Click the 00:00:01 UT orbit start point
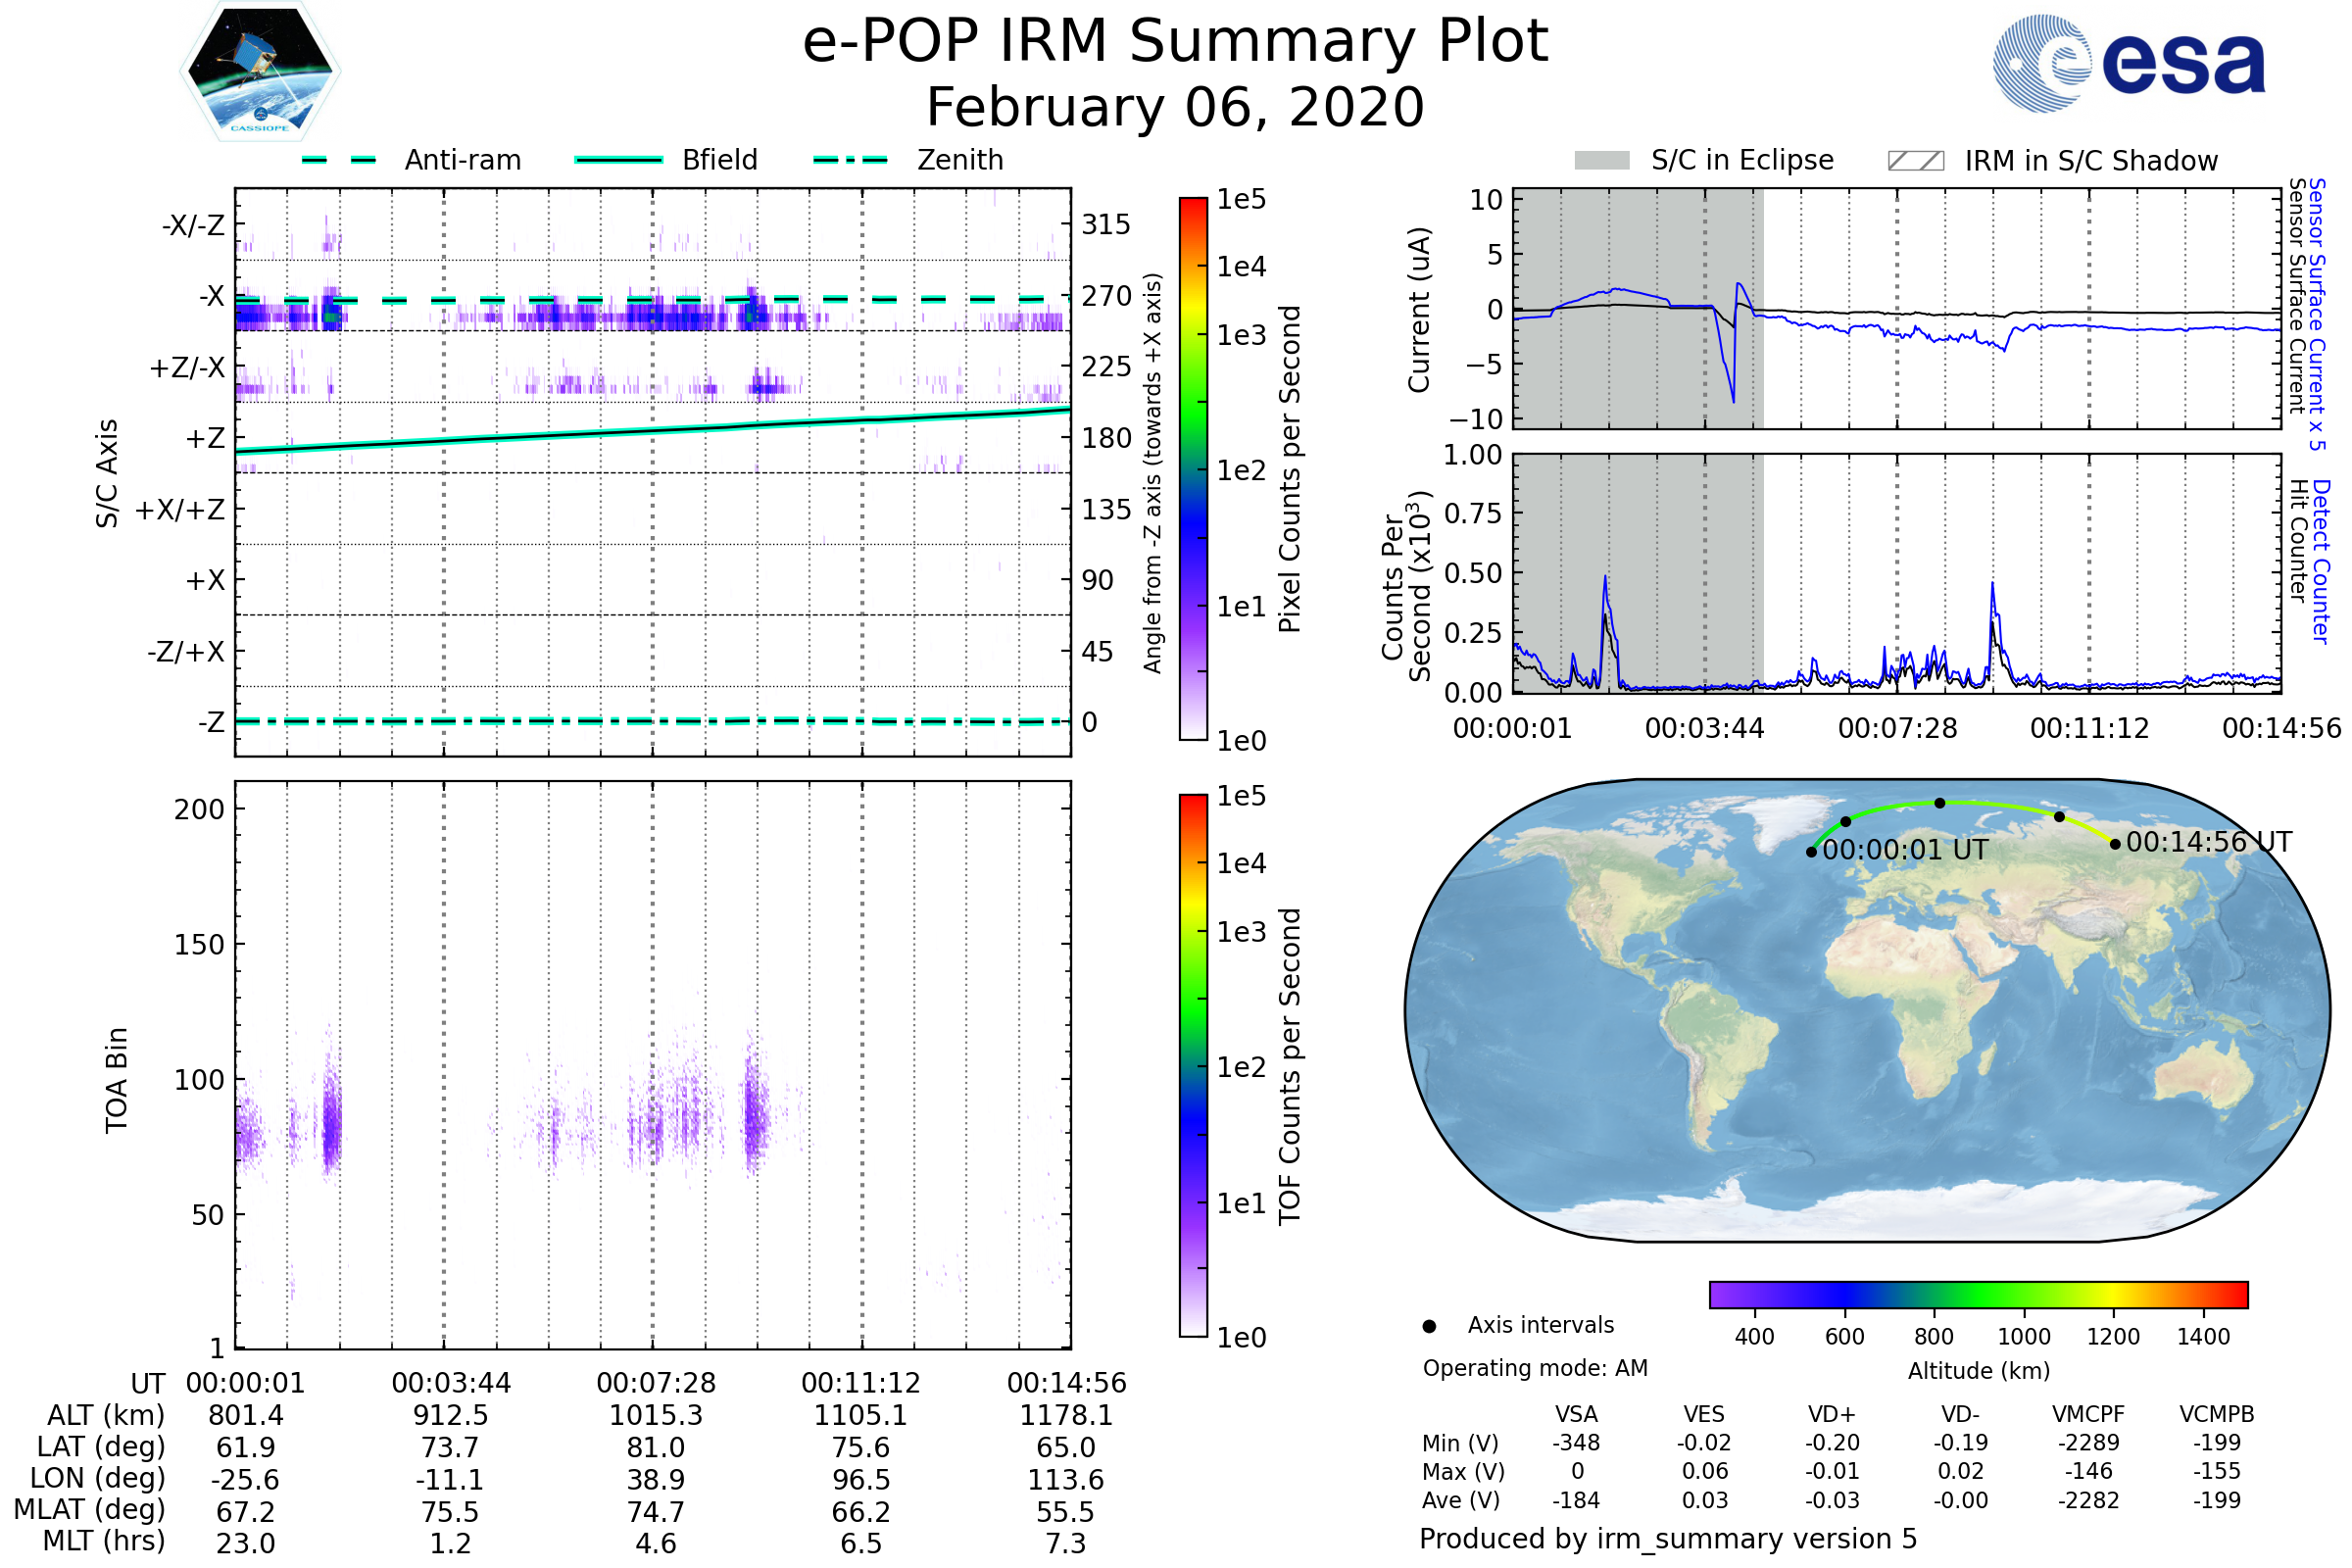Viewport: 2352px width, 1568px height. pyautogui.click(x=1811, y=852)
